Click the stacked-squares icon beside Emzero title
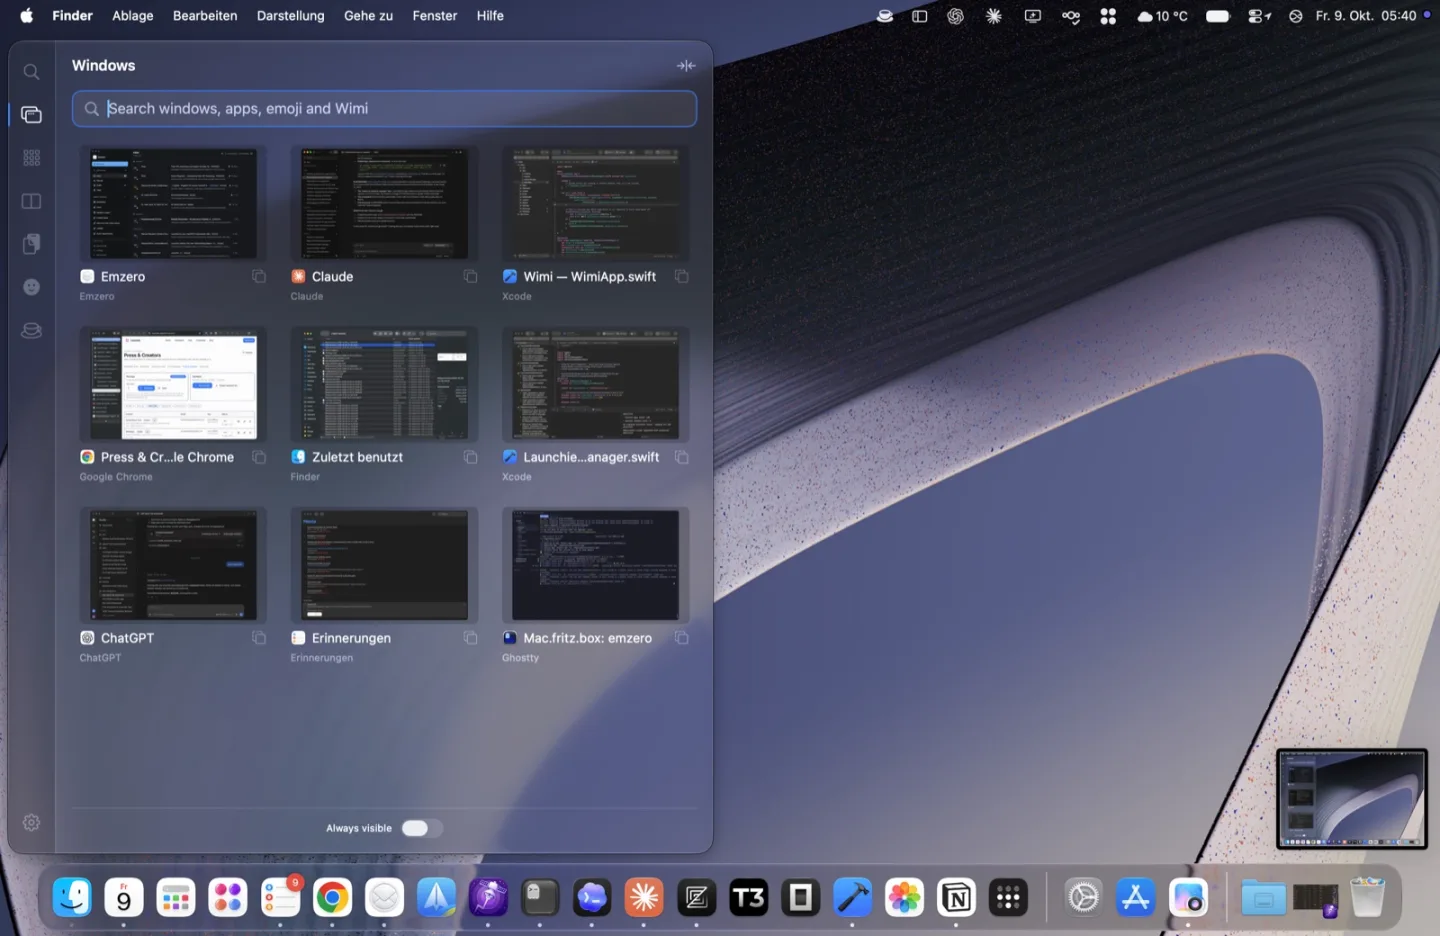 pos(259,277)
